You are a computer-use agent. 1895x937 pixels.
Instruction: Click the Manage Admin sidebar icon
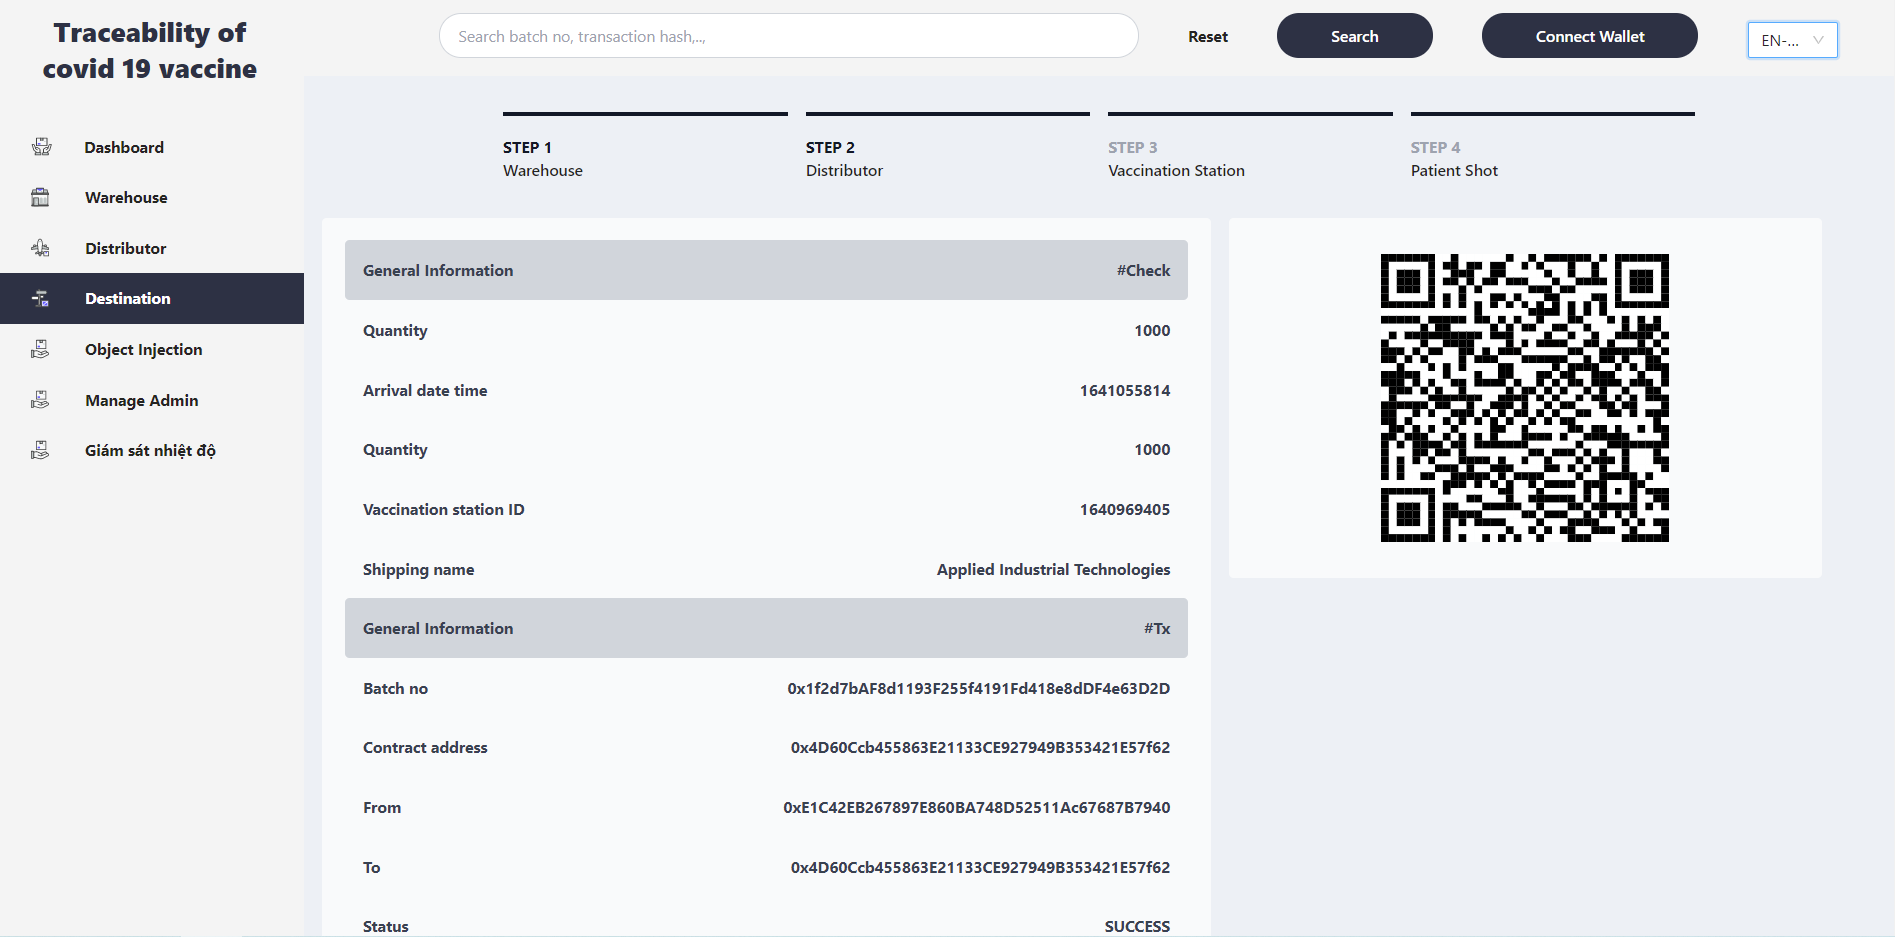[41, 400]
